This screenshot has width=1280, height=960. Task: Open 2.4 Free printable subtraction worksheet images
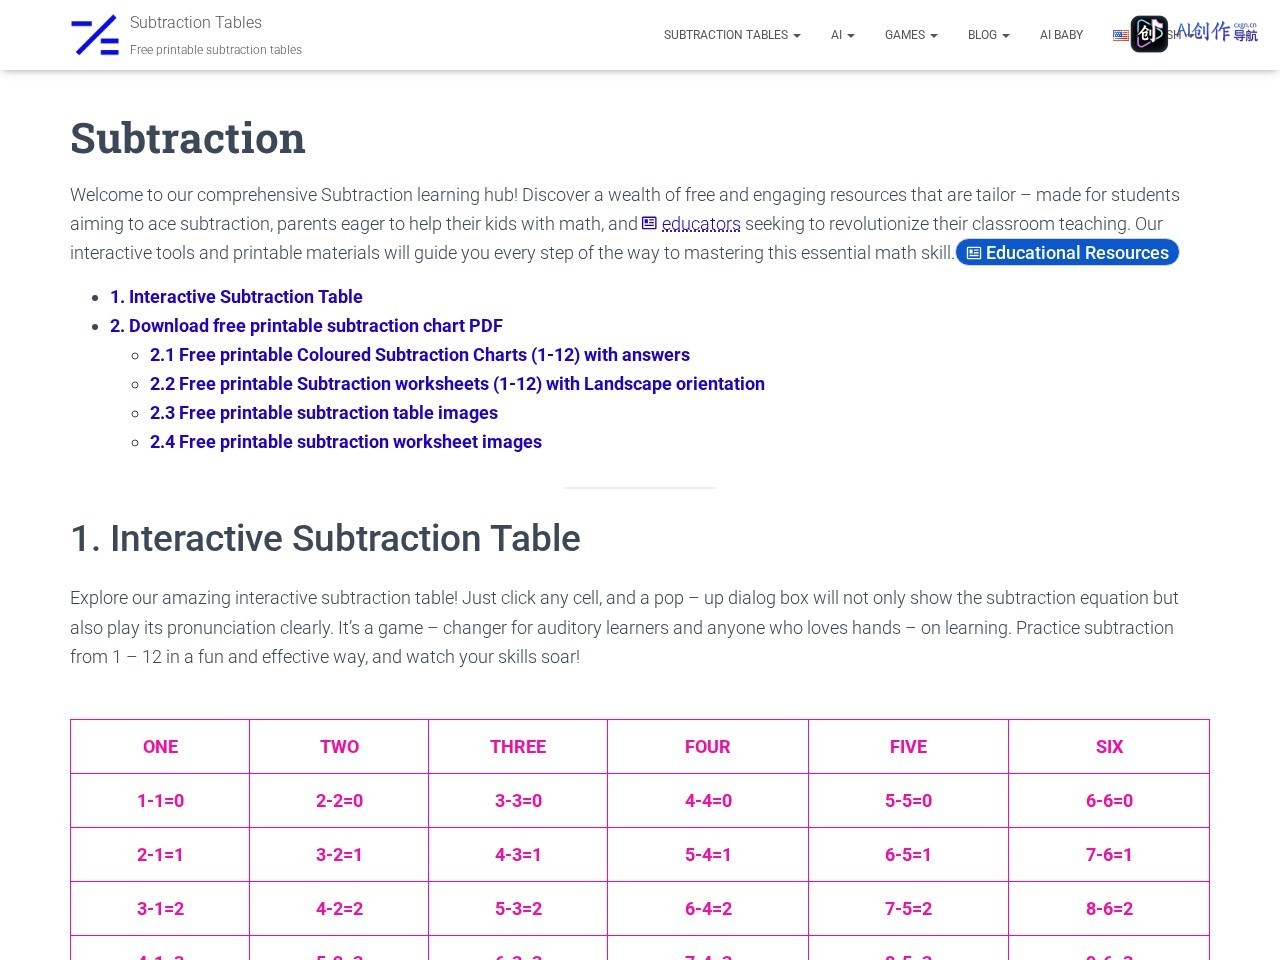coord(346,442)
